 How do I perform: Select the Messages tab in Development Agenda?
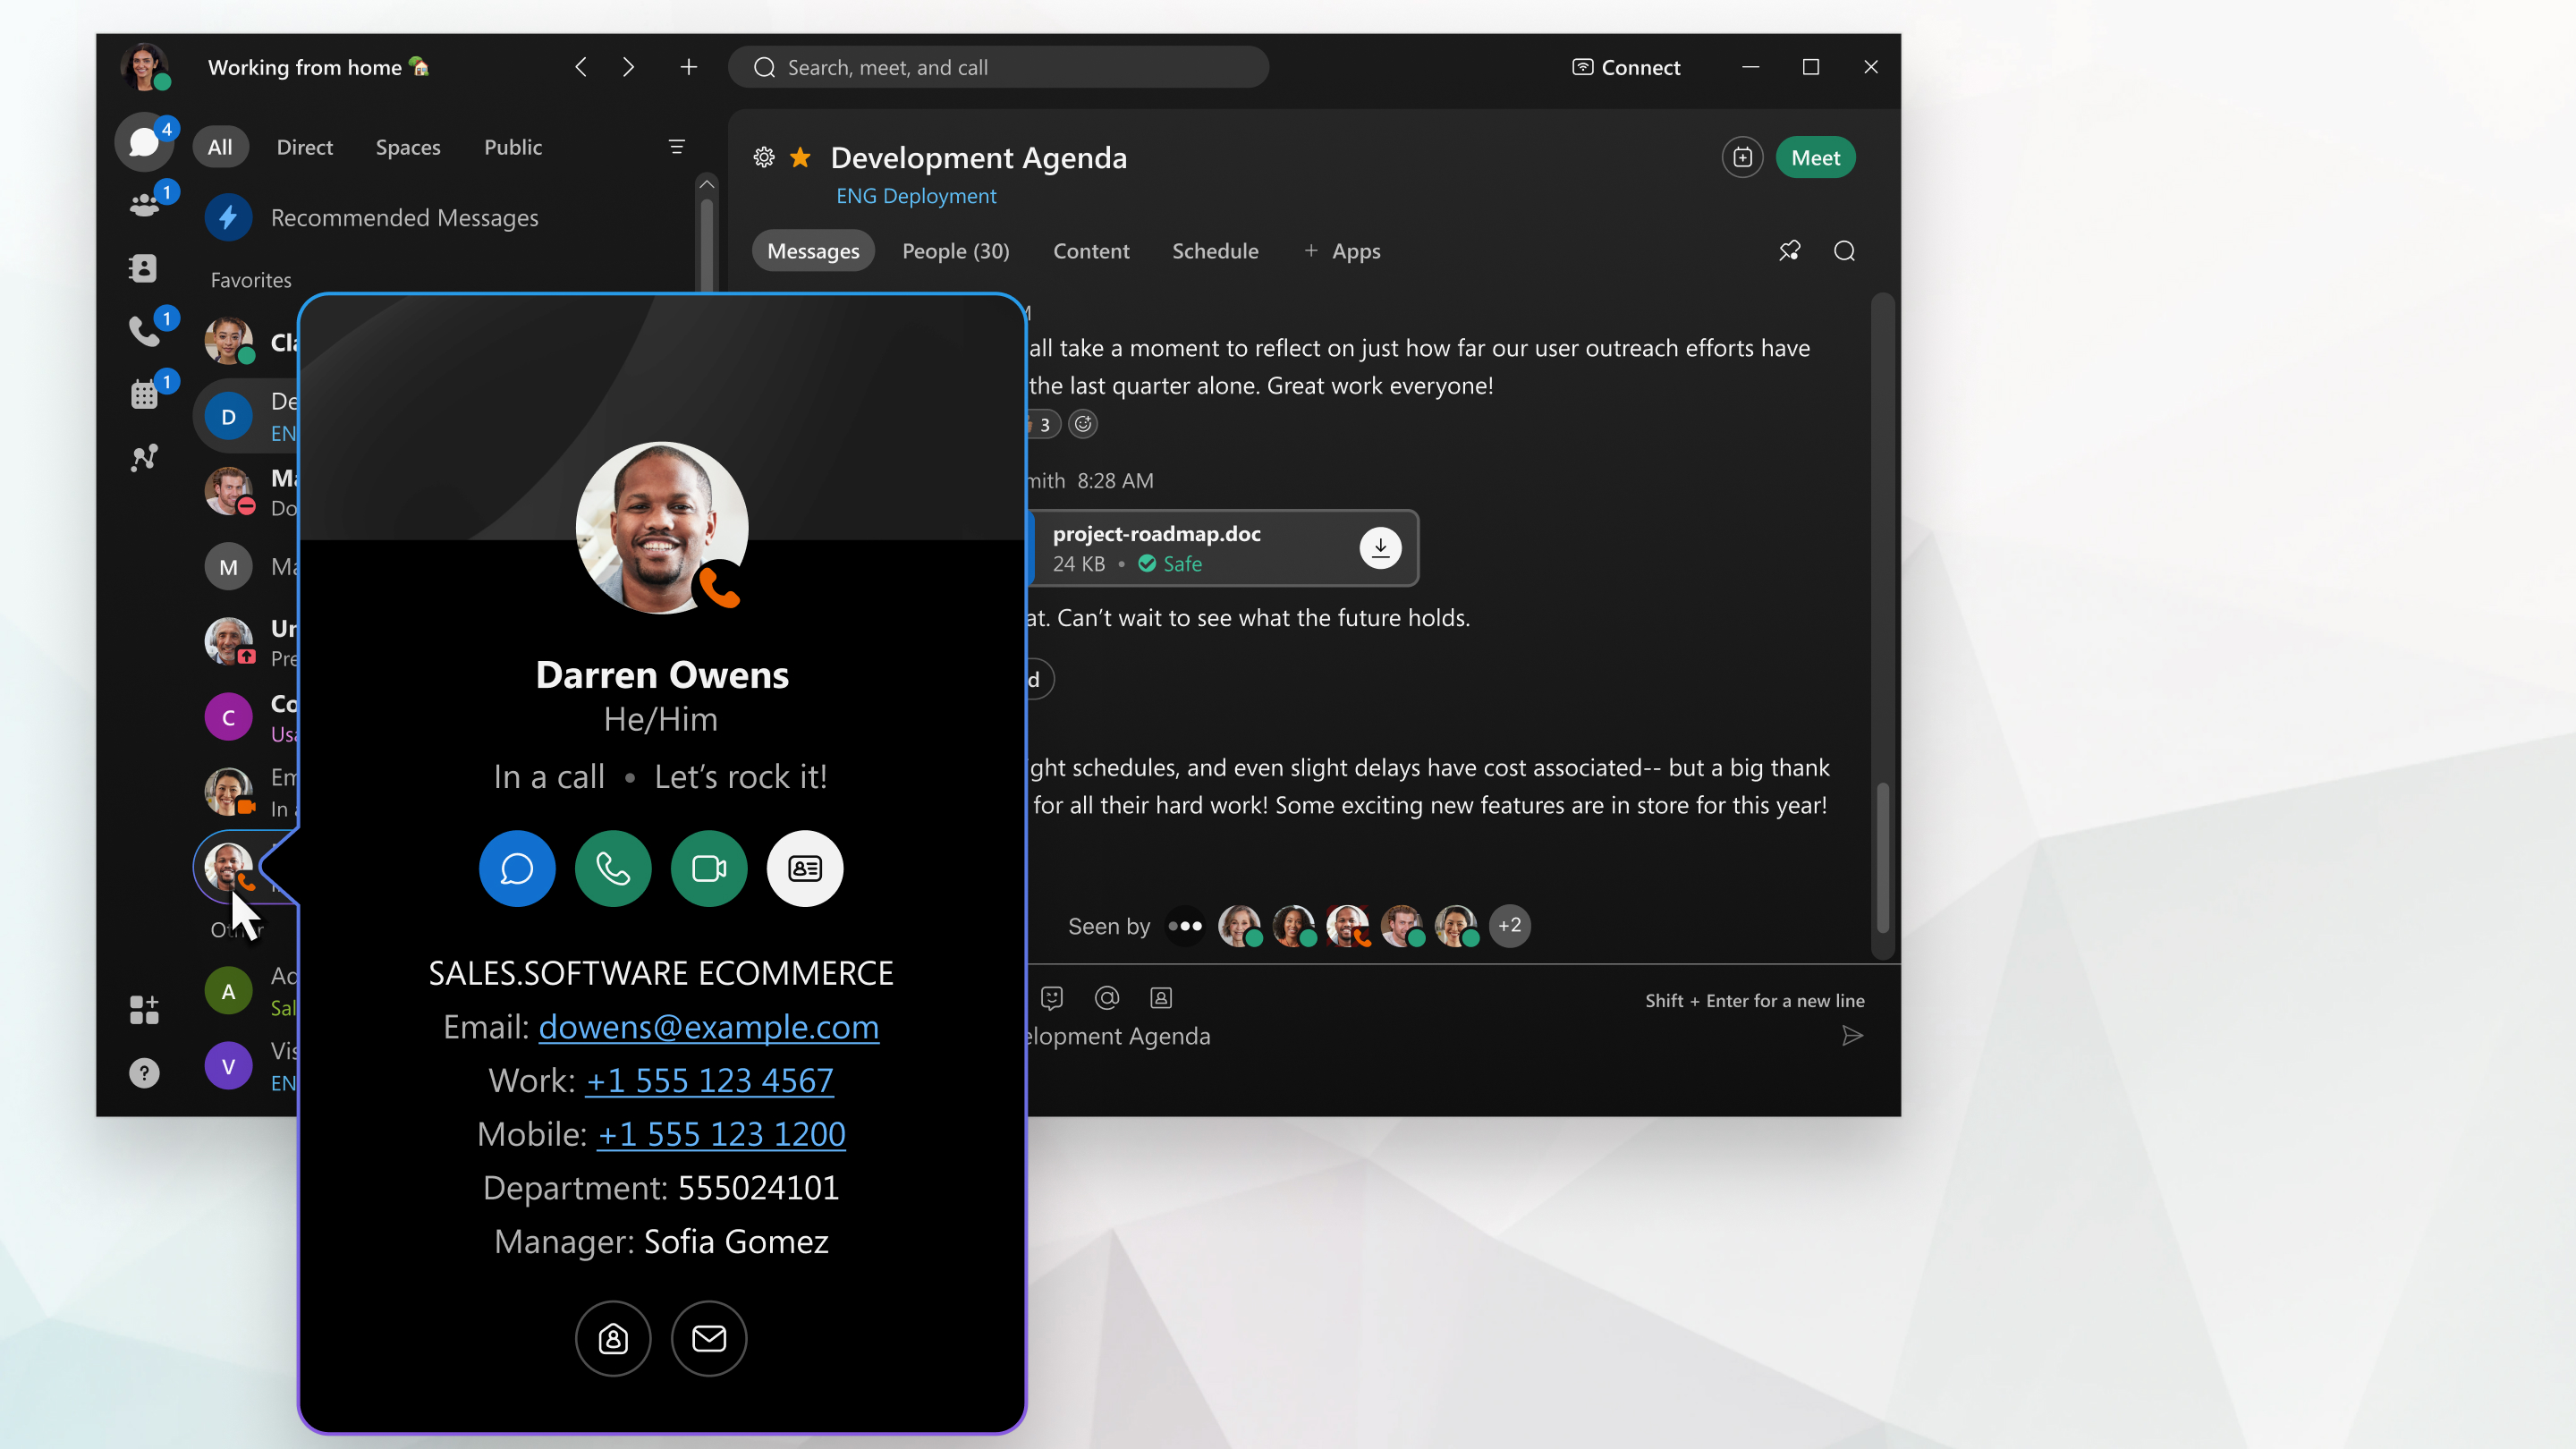coord(810,250)
